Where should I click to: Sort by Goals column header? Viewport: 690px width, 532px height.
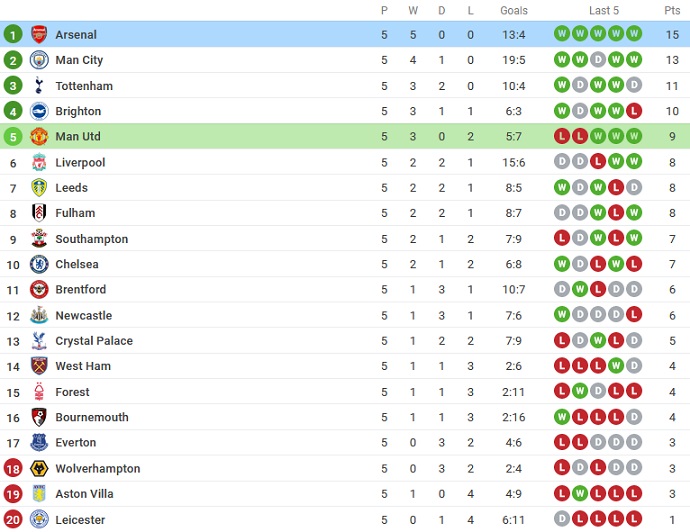[514, 10]
